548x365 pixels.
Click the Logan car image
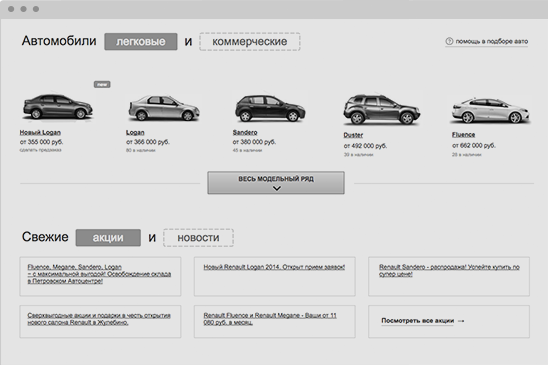(164, 108)
